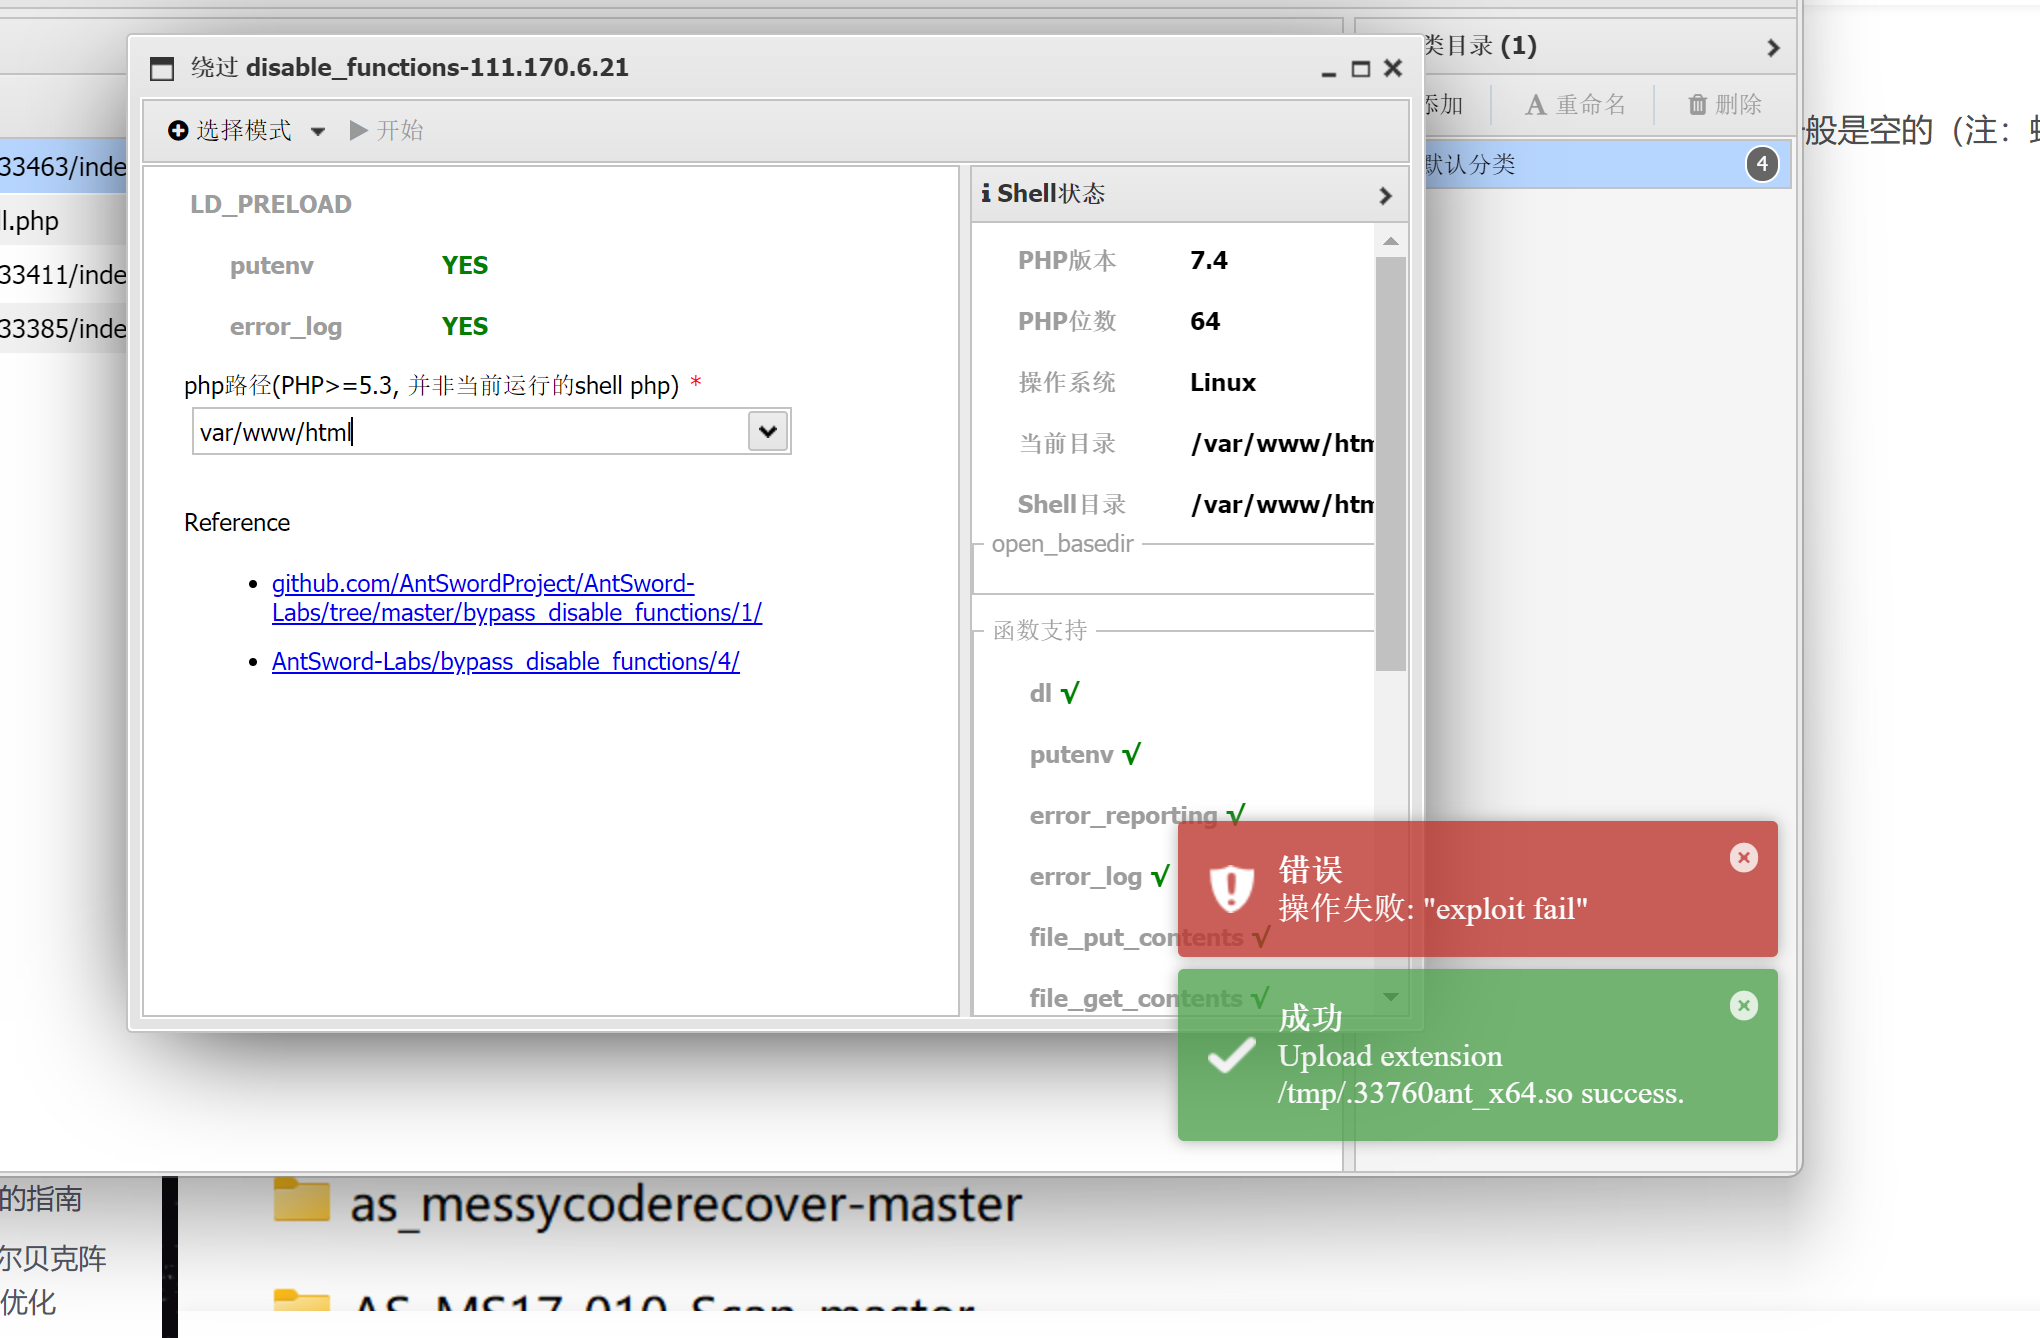Click the Shell状态 info icon
The width and height of the screenshot is (2040, 1338).
(986, 193)
